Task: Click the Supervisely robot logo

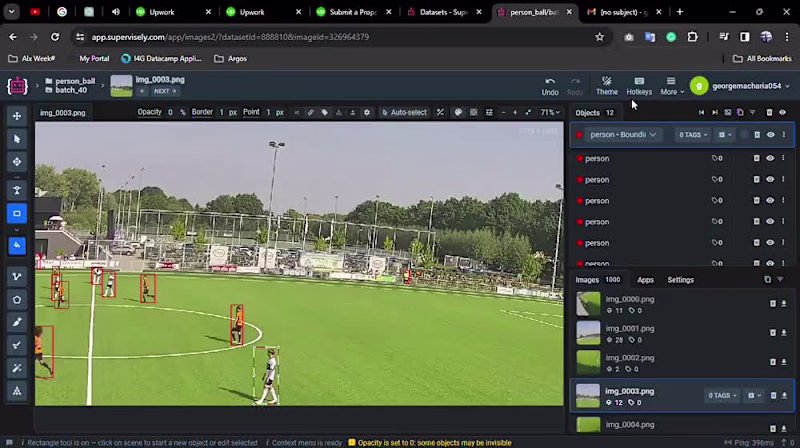Action: [x=17, y=86]
